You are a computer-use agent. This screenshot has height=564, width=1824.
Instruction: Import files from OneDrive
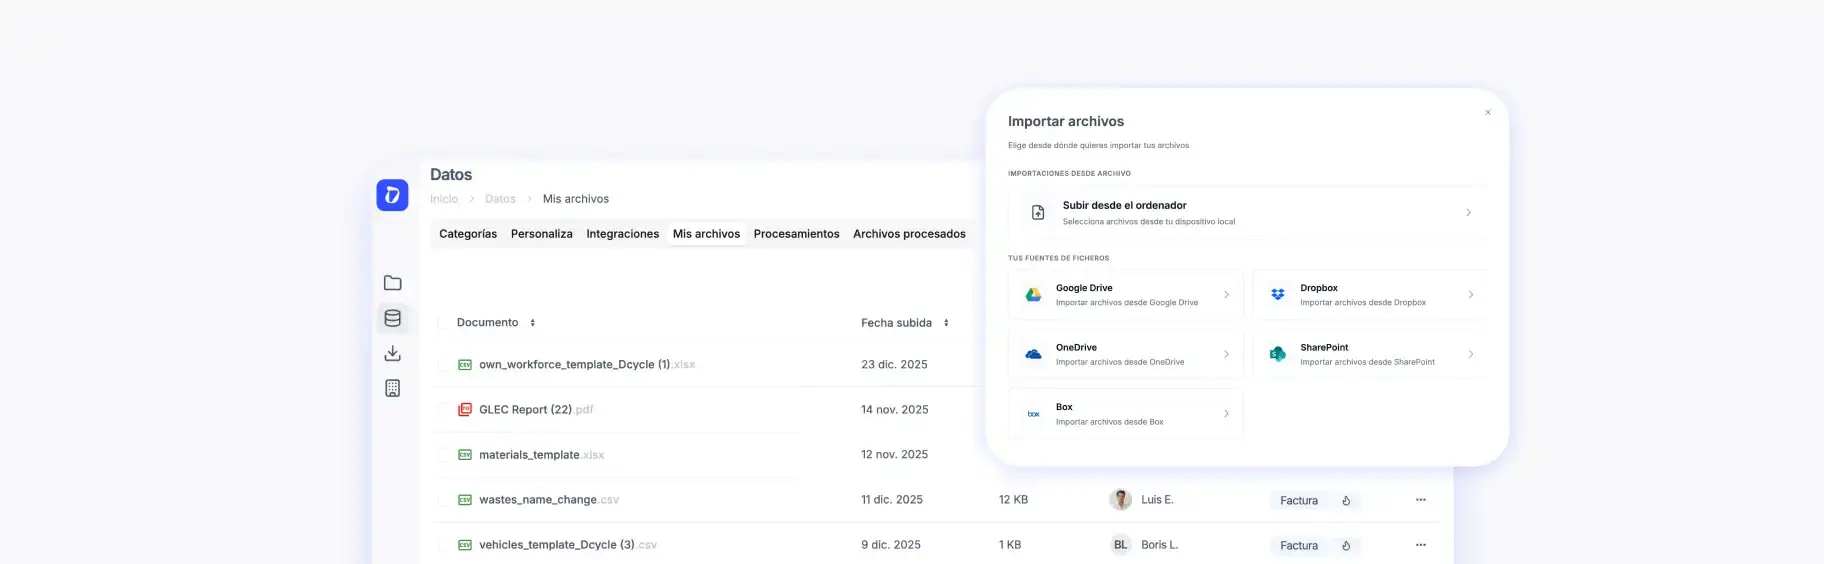[1126, 354]
